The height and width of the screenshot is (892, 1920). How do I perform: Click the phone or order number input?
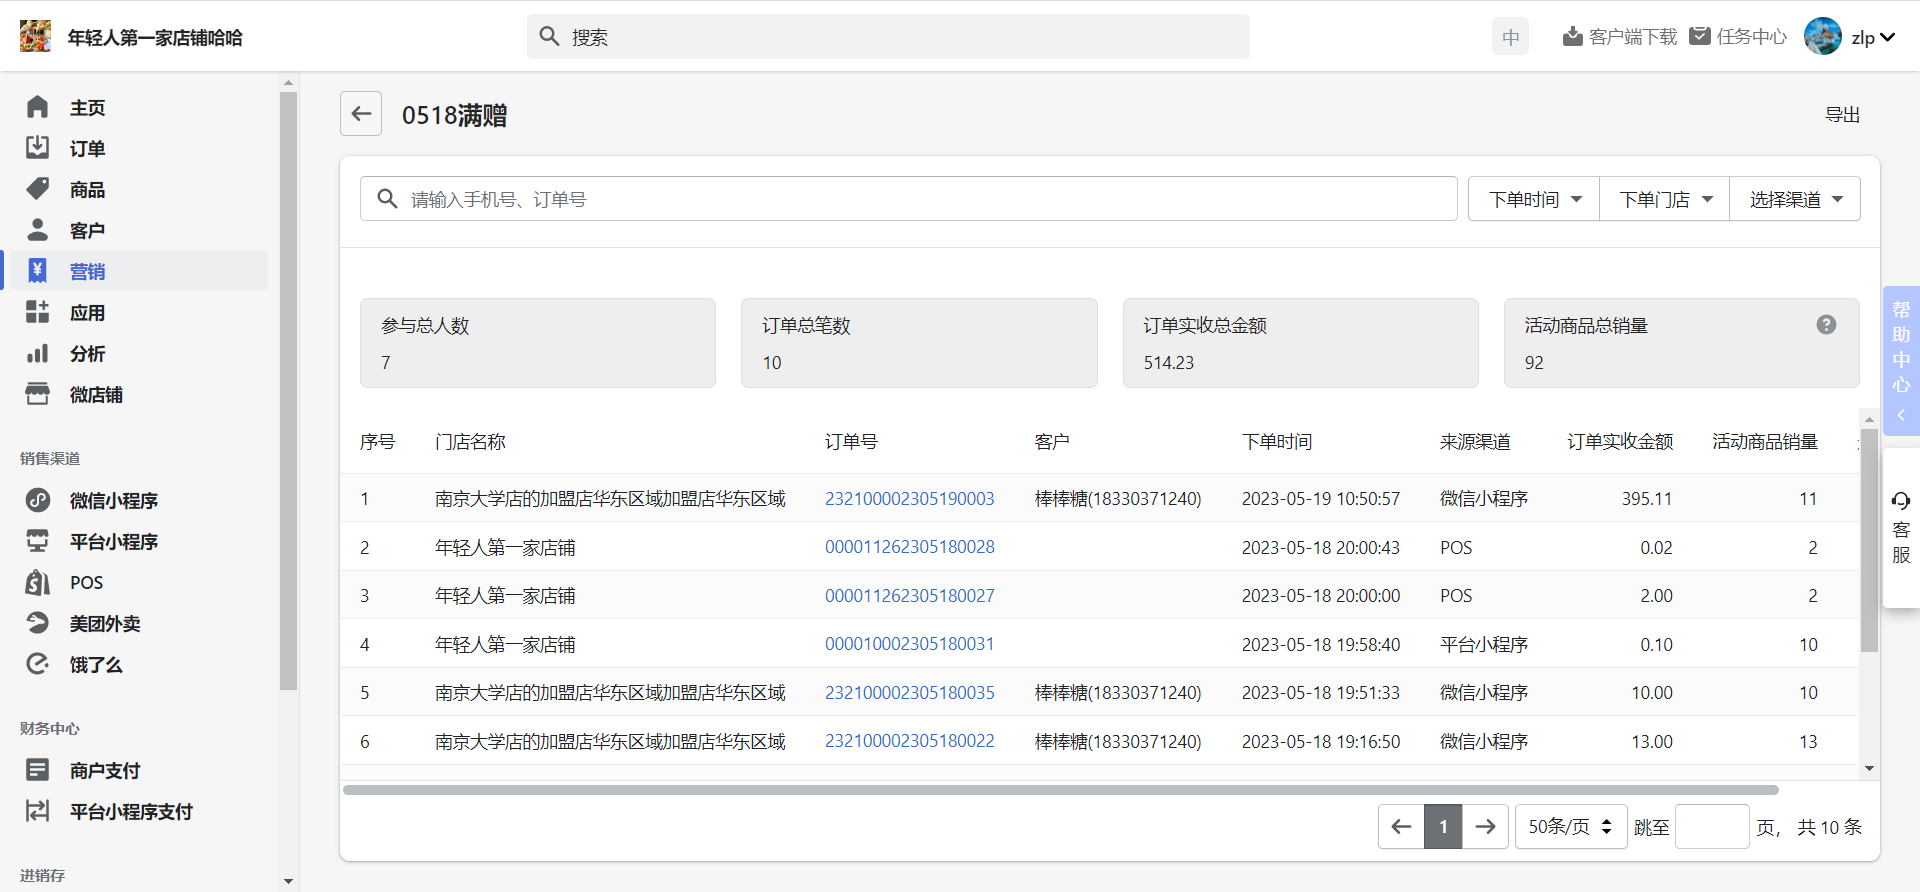908,199
